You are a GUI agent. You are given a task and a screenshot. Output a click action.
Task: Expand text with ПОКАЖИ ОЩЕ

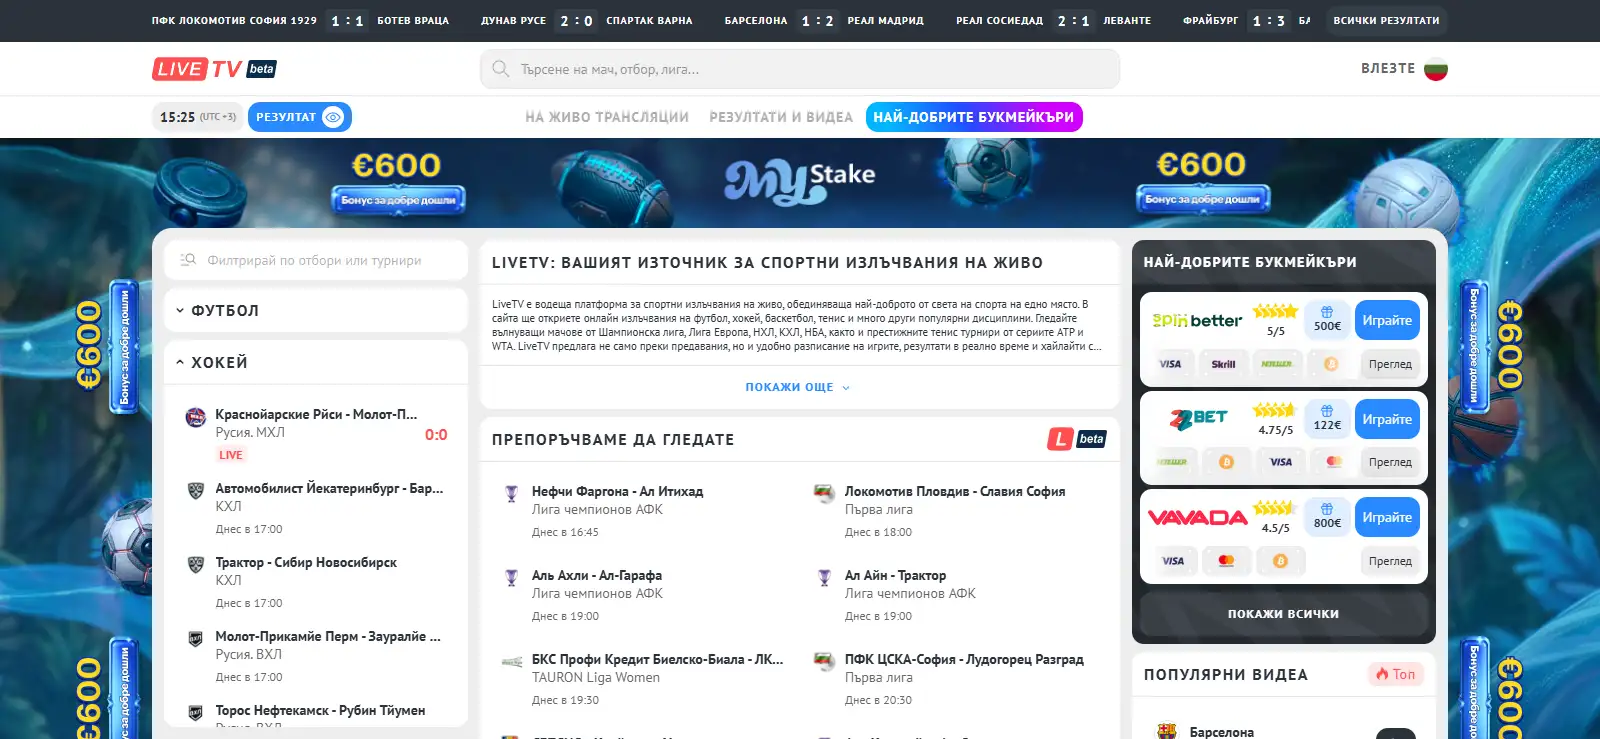pos(797,387)
